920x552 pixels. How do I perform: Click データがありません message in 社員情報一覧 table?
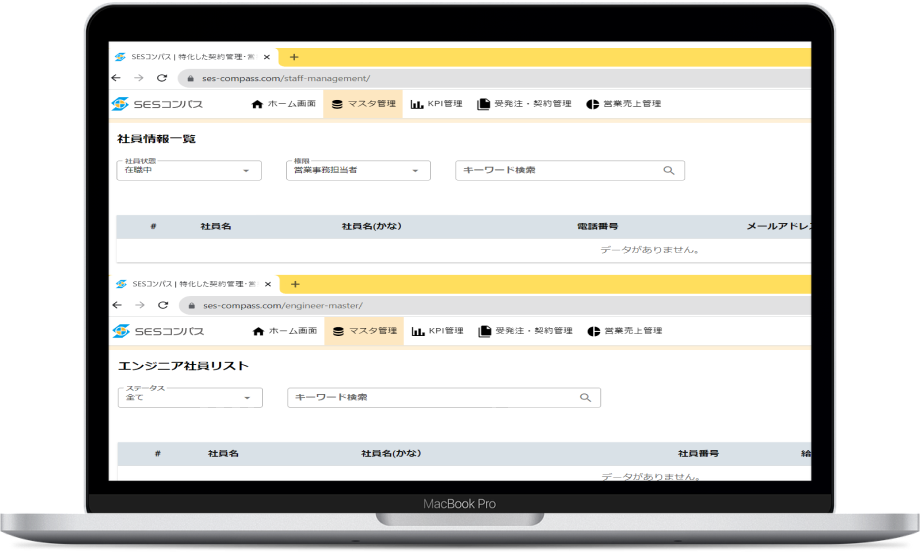coord(650,250)
